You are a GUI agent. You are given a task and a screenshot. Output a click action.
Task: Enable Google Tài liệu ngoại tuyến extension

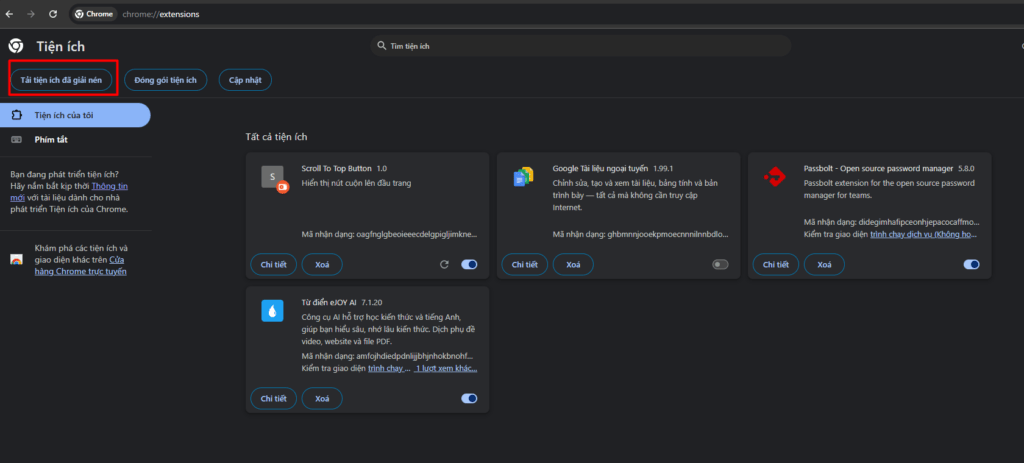click(720, 265)
